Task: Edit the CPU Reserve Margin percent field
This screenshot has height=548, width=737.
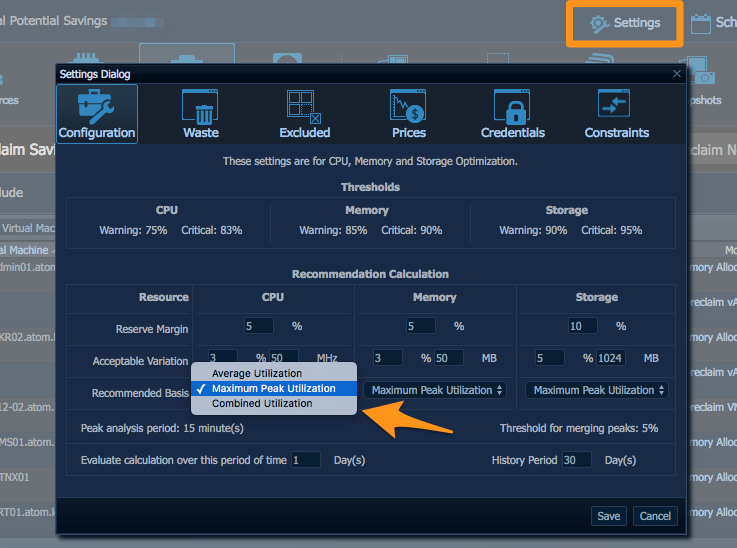Action: point(259,326)
